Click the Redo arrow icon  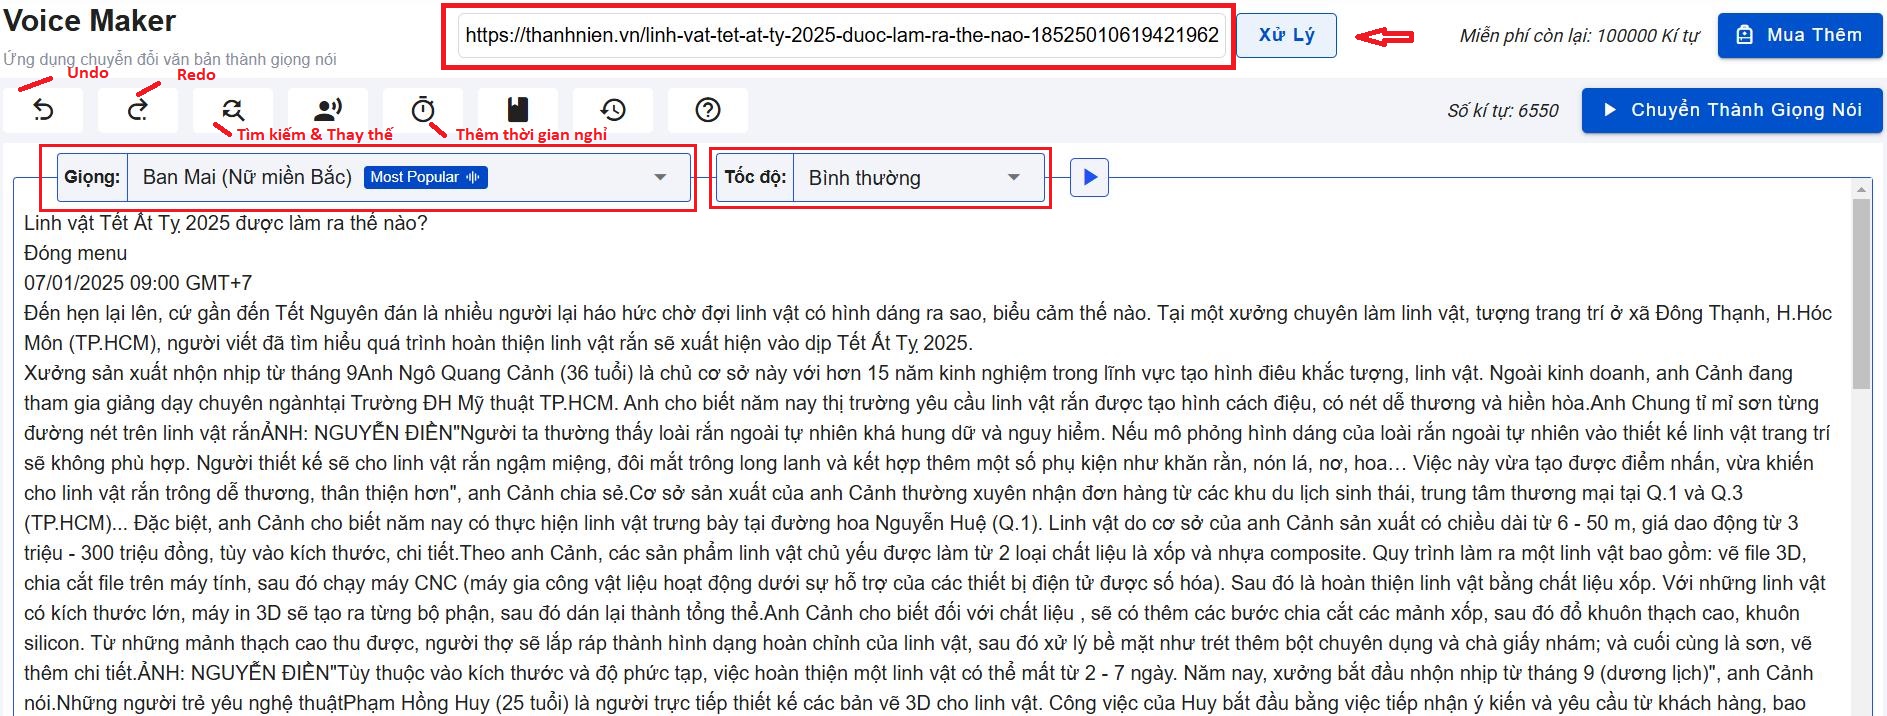(138, 110)
